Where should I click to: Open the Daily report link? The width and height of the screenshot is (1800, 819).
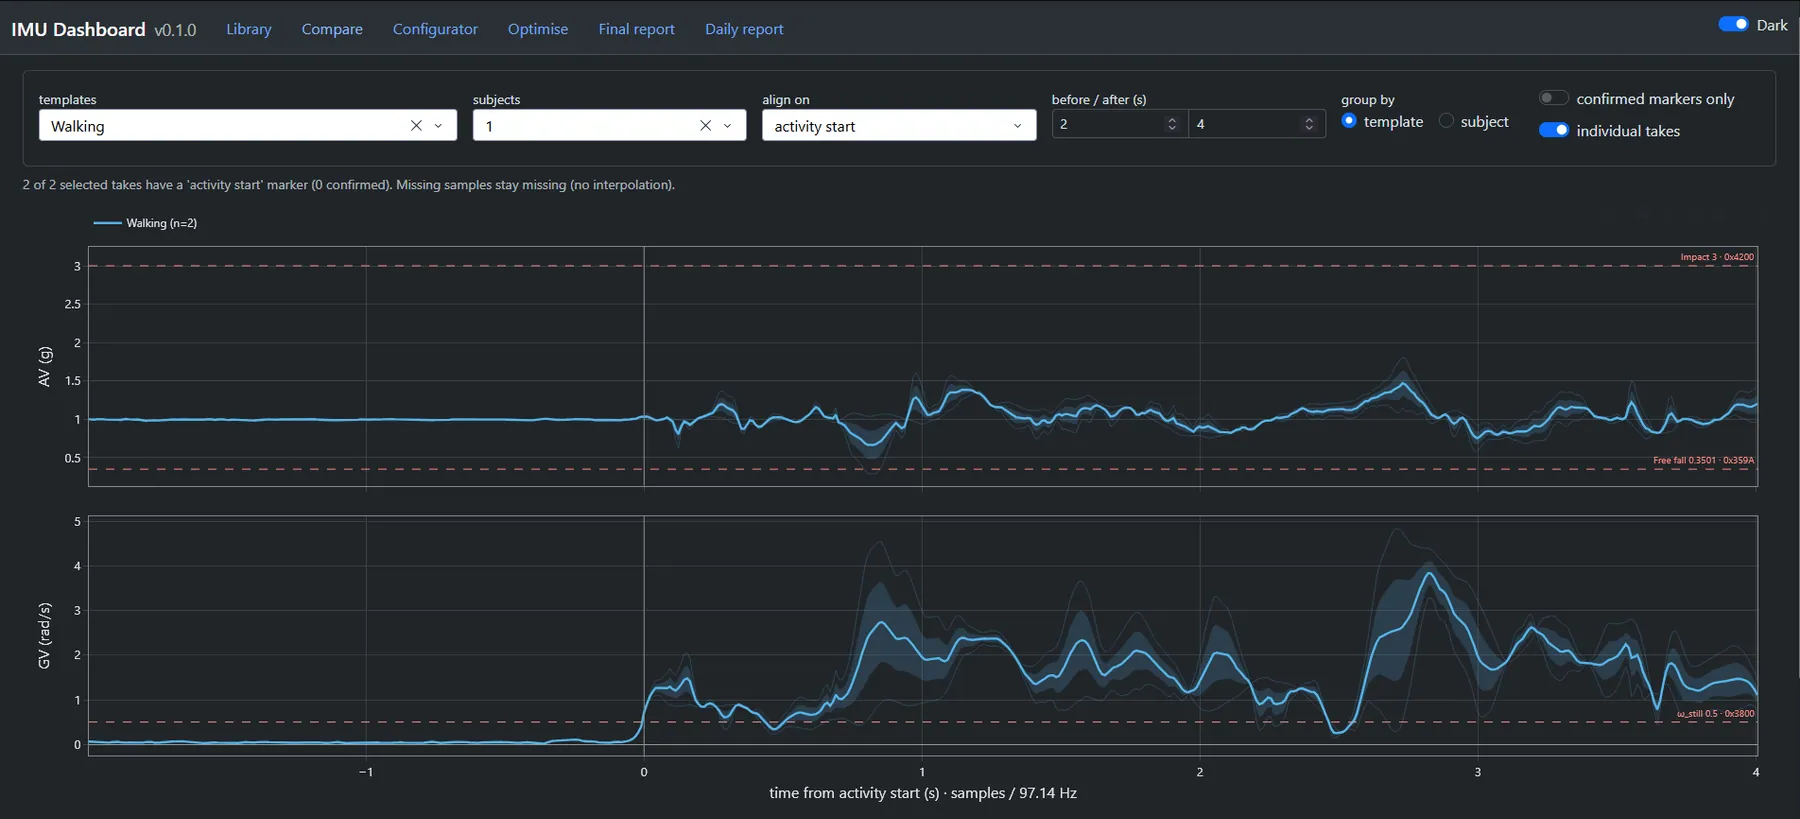click(x=744, y=29)
